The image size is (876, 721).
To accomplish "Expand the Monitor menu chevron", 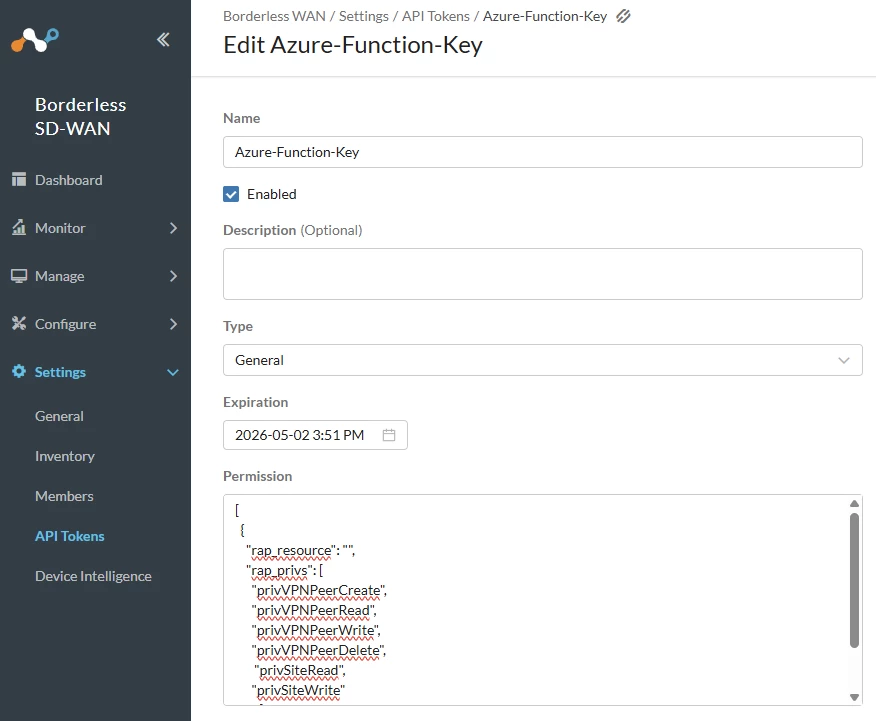I will 173,228.
